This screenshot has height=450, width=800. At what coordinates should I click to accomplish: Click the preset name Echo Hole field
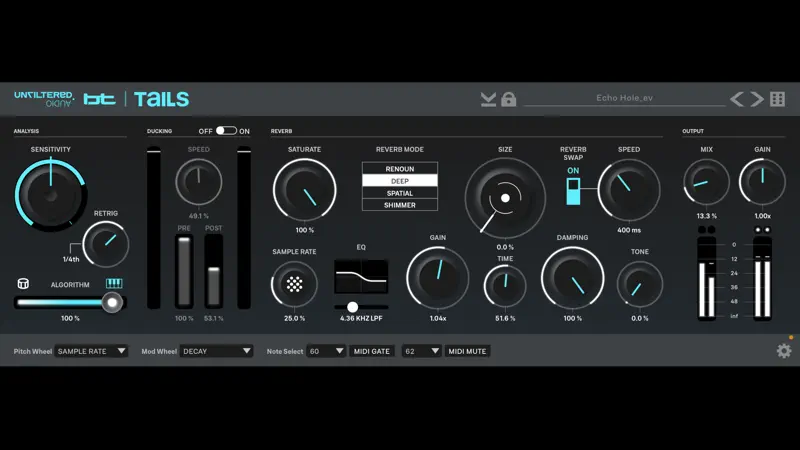pyautogui.click(x=624, y=98)
